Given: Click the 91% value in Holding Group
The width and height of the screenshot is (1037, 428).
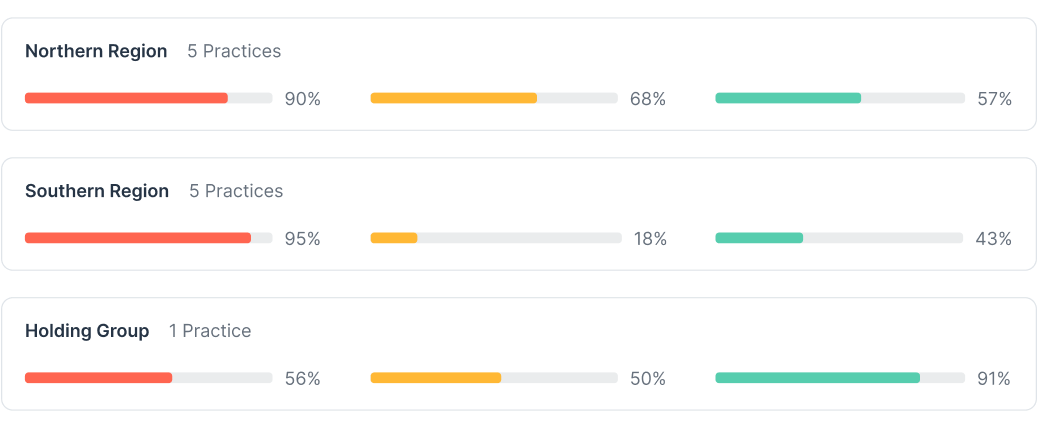Looking at the screenshot, I should (x=994, y=379).
